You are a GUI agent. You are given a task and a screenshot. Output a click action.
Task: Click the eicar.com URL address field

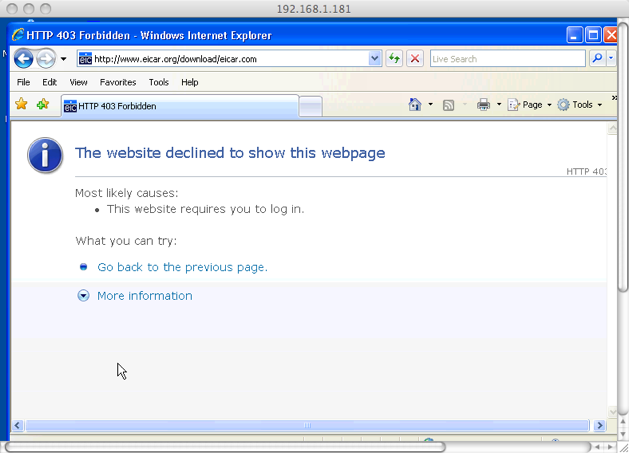[x=223, y=59]
